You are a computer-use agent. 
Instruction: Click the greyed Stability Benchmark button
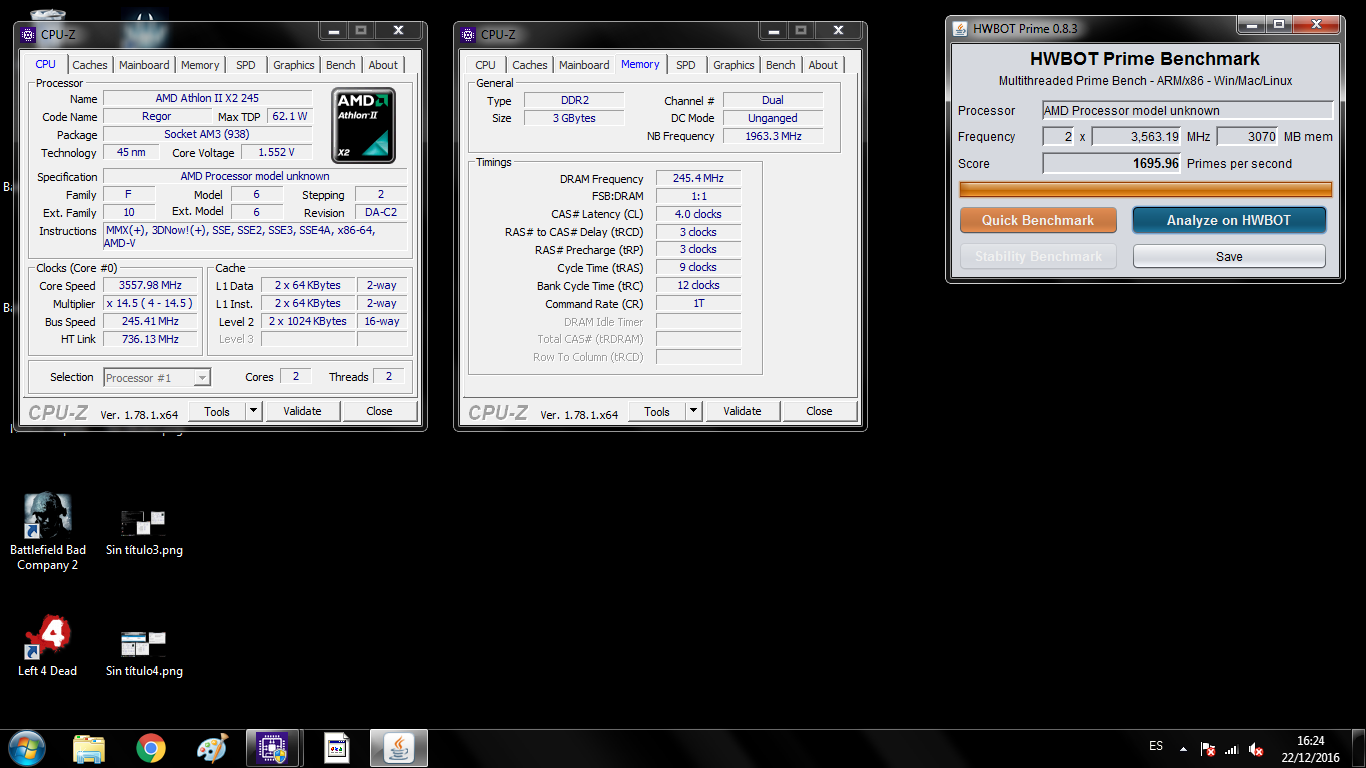point(1038,256)
